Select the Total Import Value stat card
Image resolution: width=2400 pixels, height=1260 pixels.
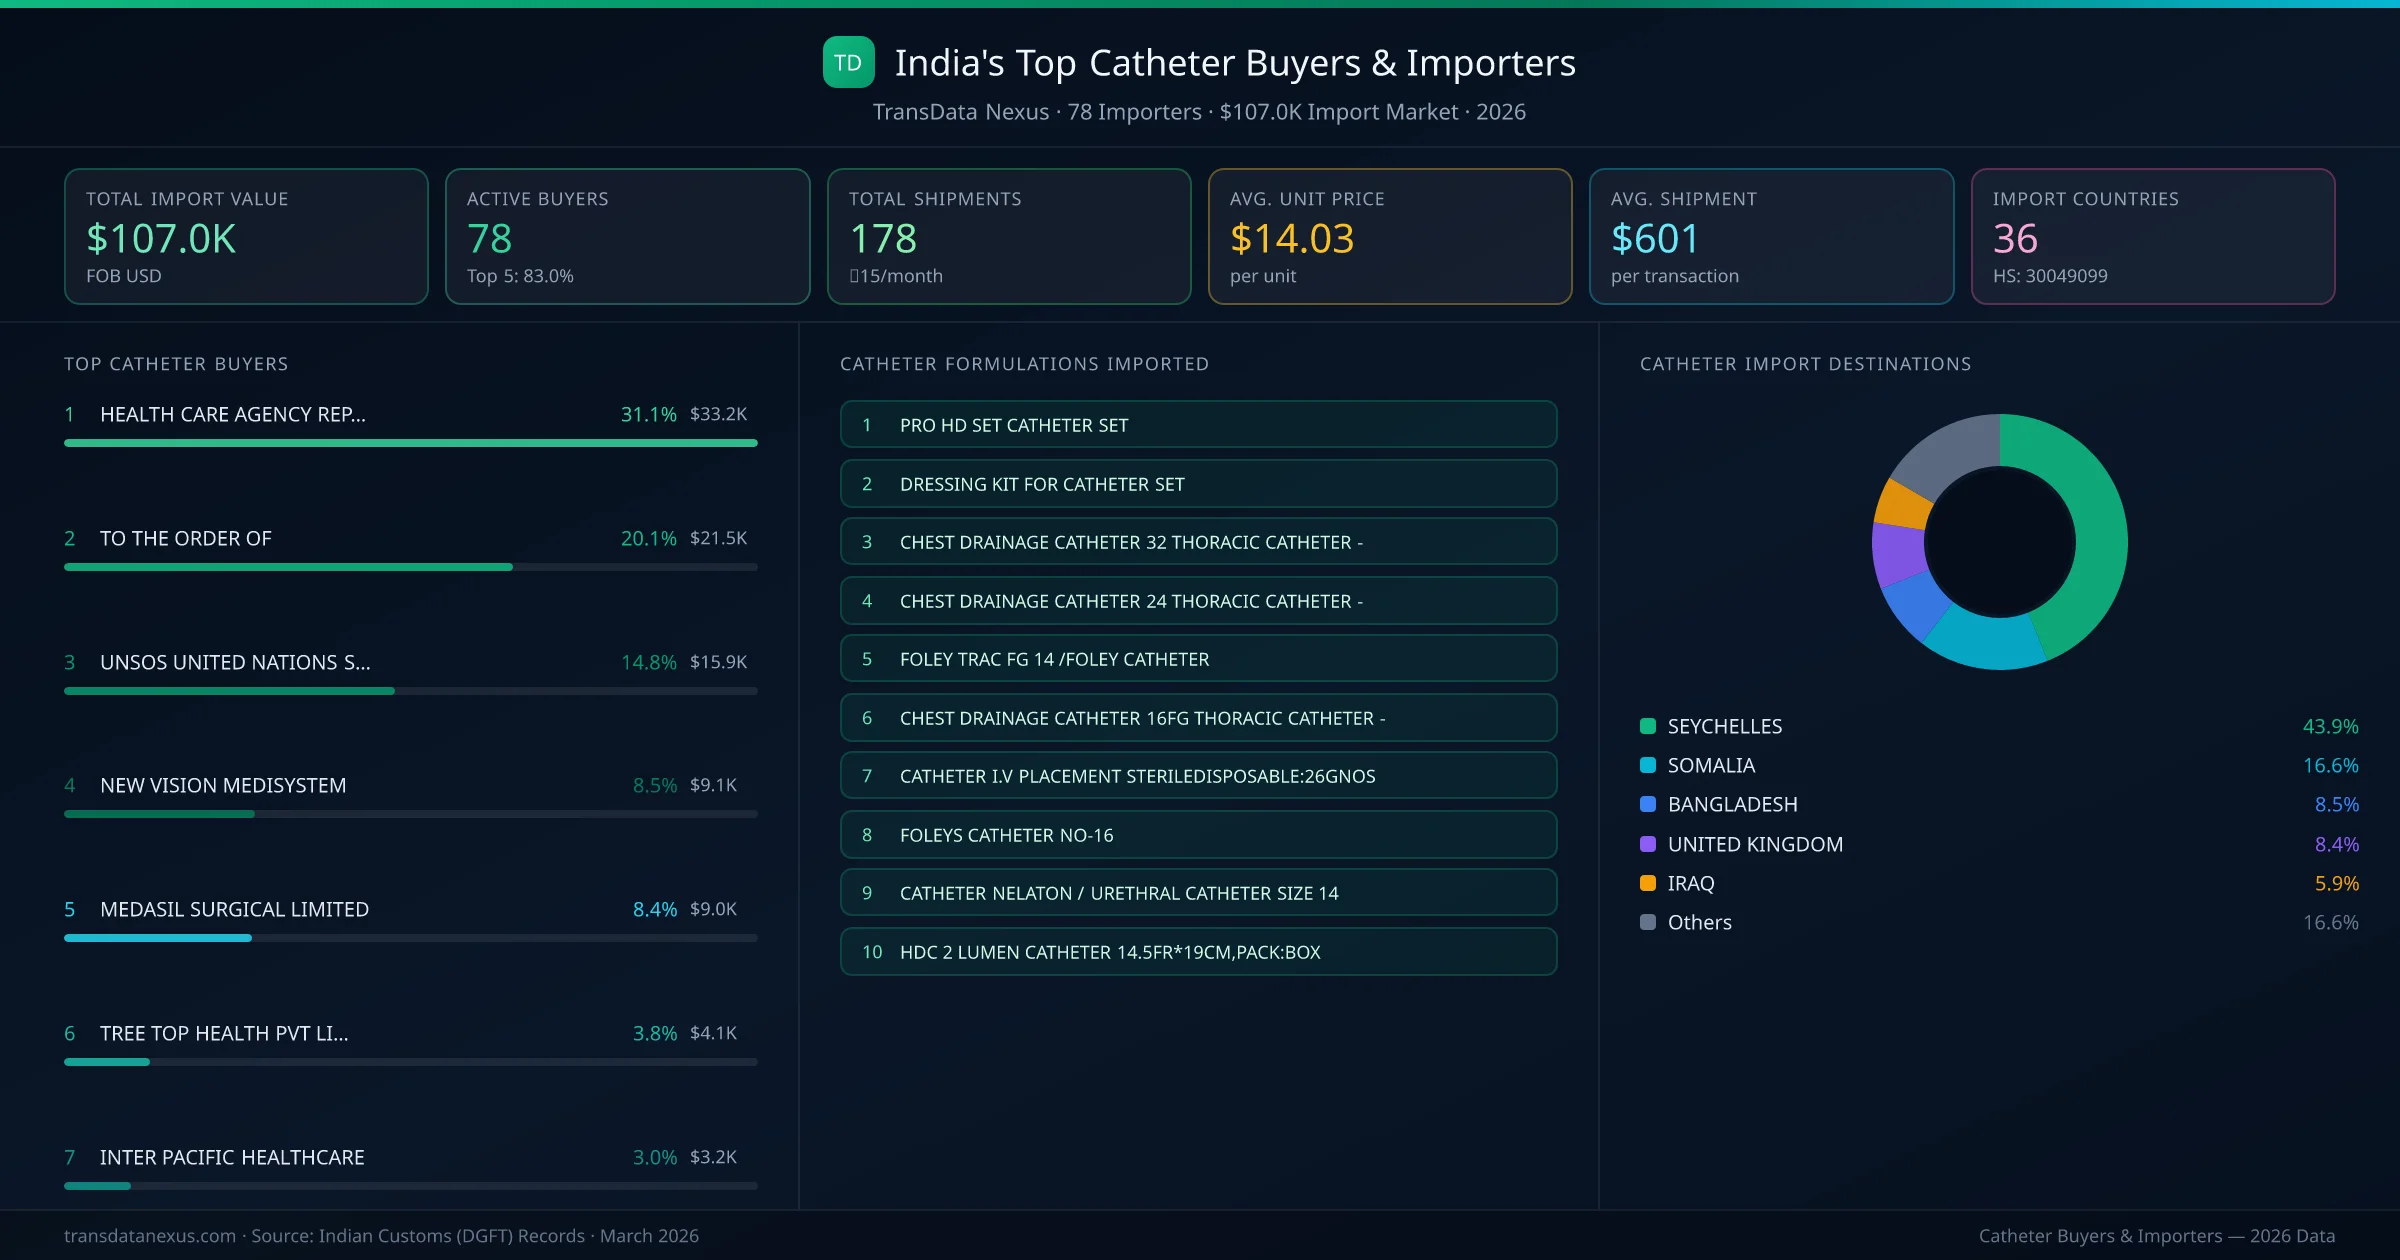coord(246,236)
